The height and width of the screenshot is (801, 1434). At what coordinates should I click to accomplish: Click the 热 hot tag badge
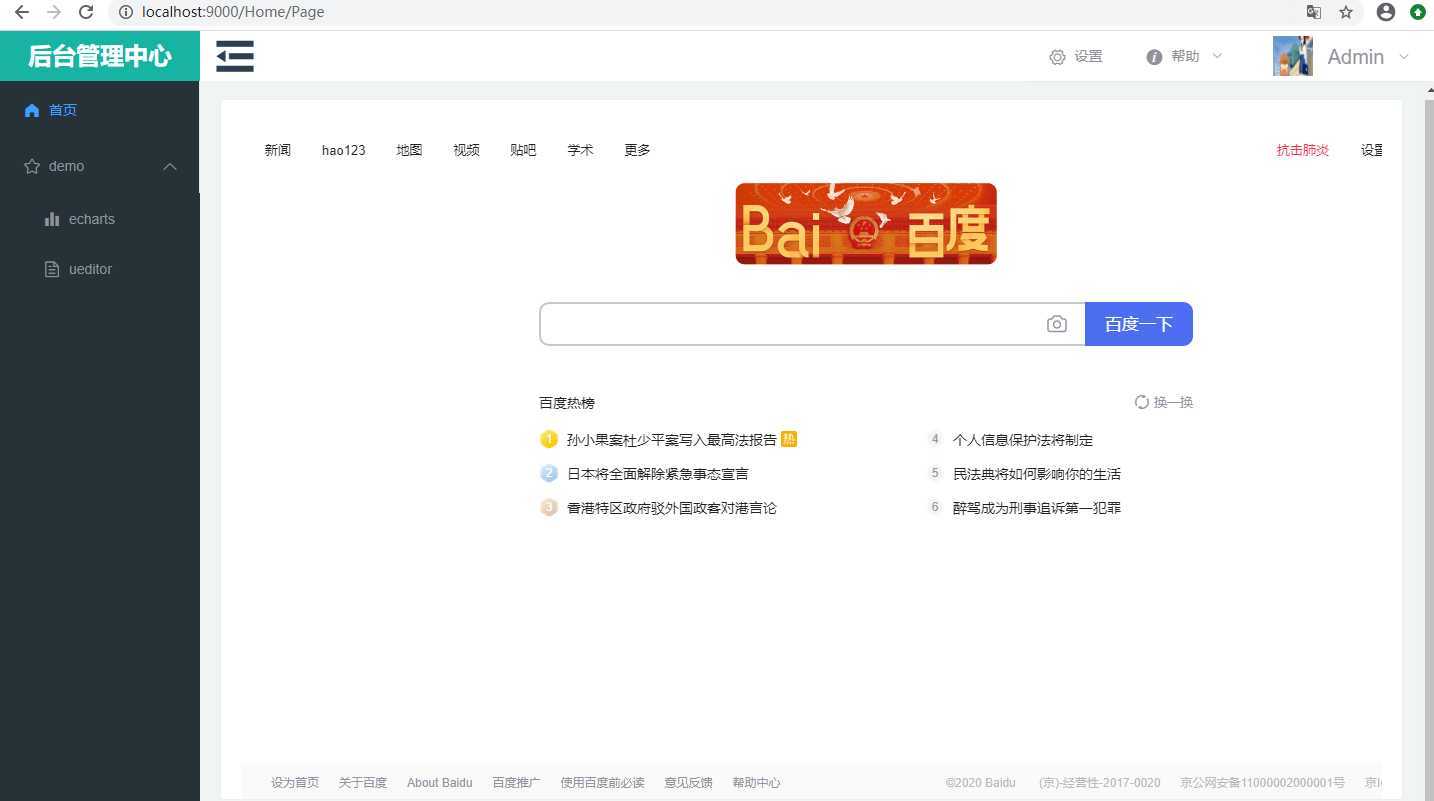(789, 439)
